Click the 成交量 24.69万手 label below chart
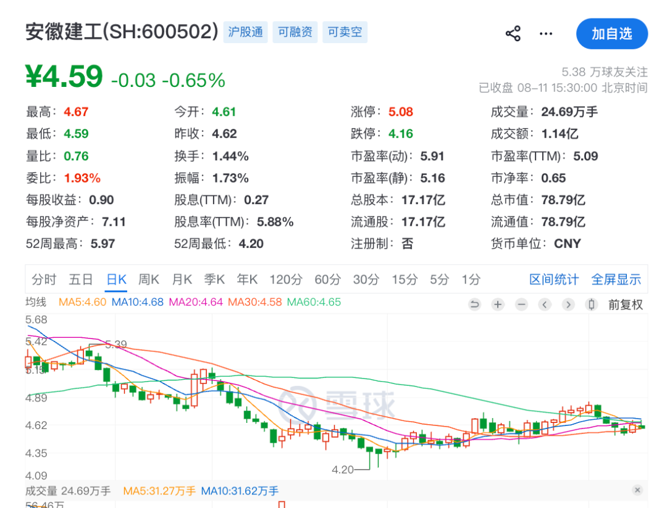667x508 pixels. point(68,491)
